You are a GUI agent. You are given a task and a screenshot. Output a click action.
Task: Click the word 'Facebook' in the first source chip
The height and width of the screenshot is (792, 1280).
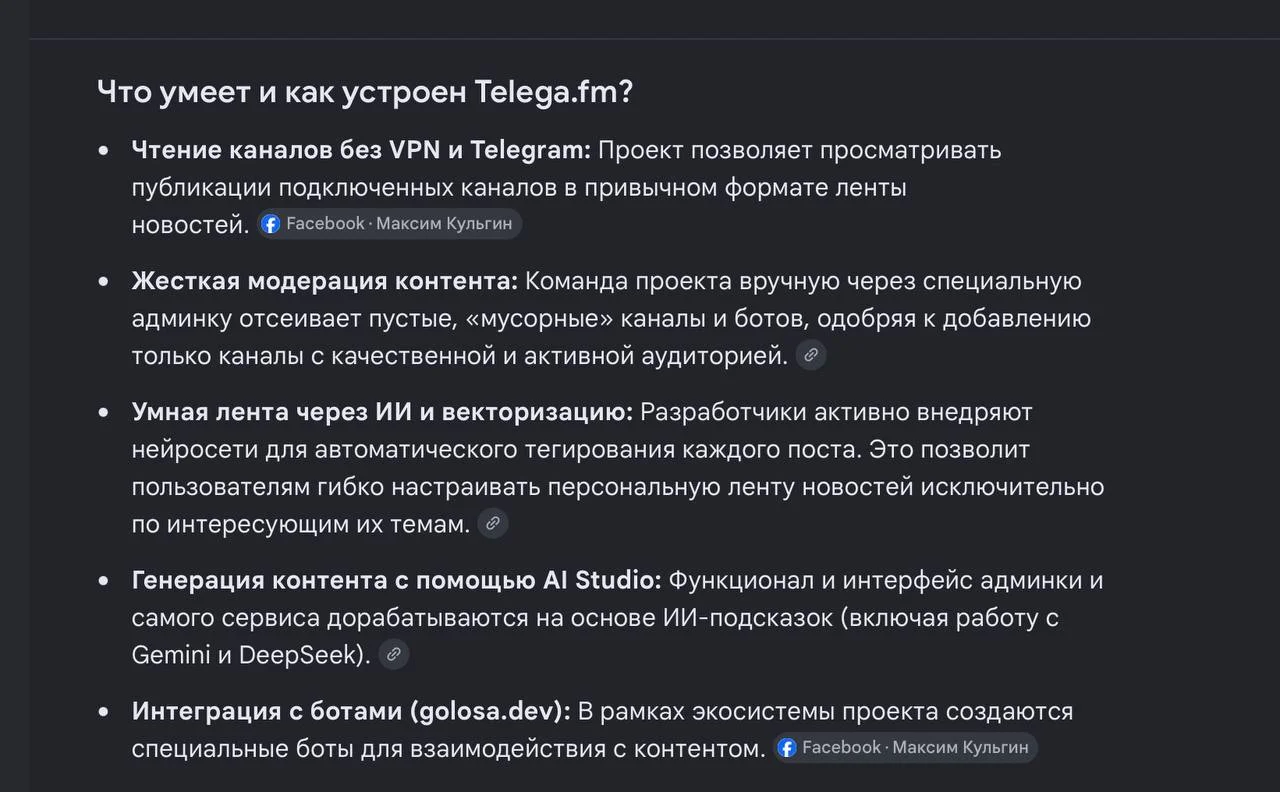[325, 224]
